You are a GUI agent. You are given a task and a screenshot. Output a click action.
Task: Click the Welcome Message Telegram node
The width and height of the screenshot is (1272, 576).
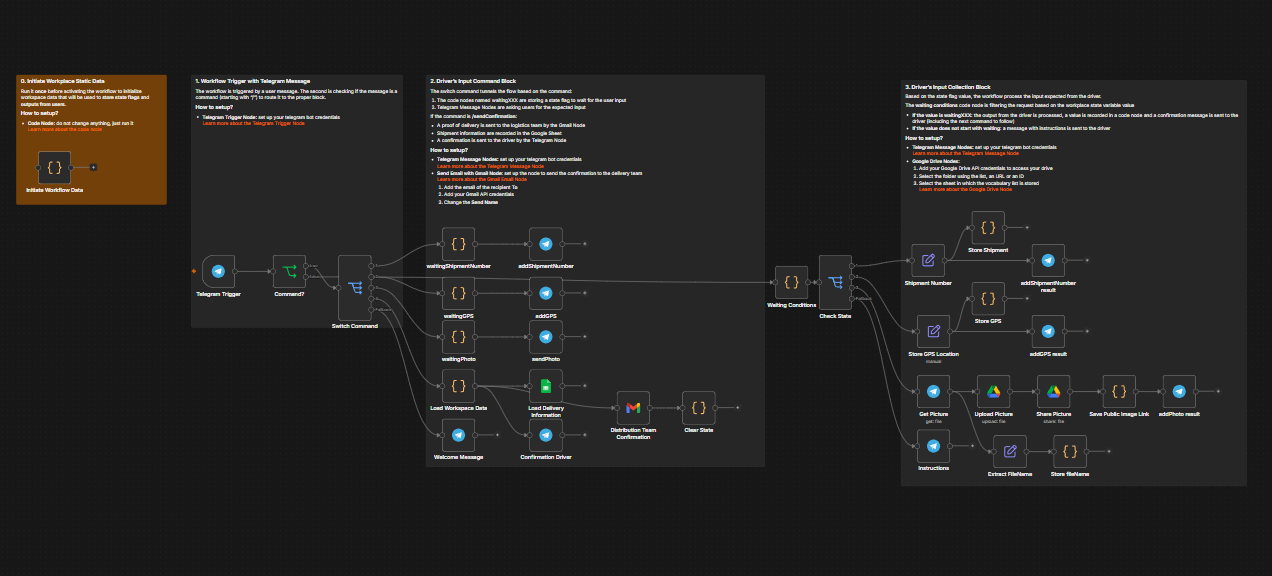[458, 435]
